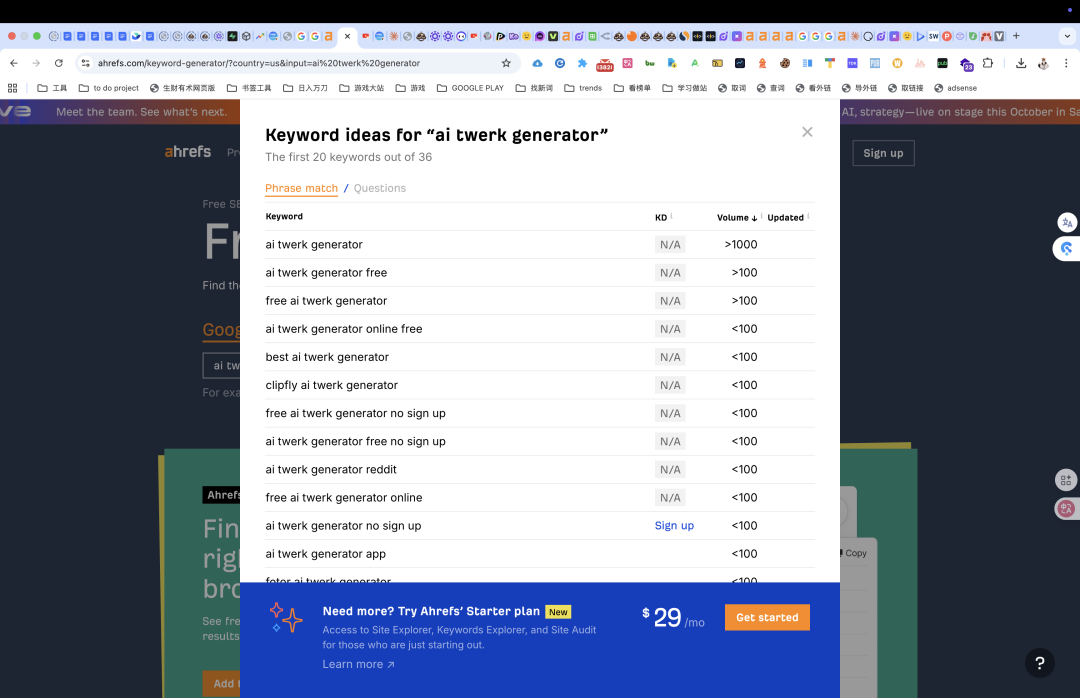Click the address bar URL field
Image resolution: width=1080 pixels, height=698 pixels.
(x=296, y=63)
